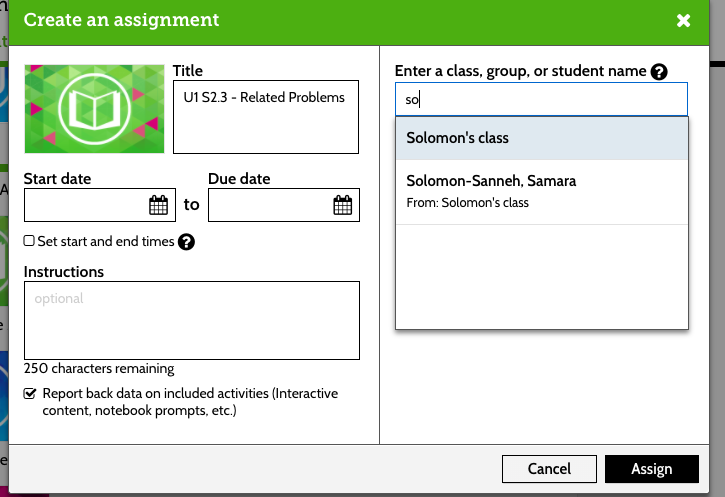Click help icon next to start and end times
This screenshot has width=725, height=497.
186,242
